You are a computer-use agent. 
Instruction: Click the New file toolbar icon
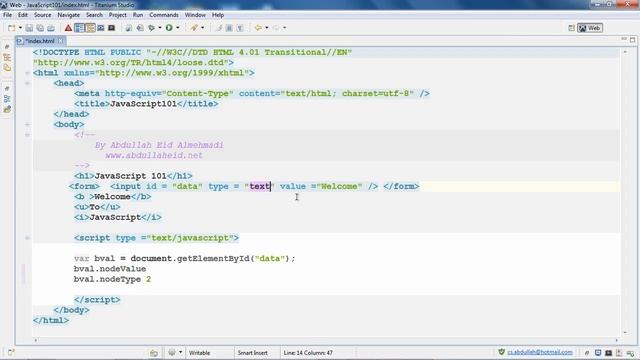[x=11, y=28]
